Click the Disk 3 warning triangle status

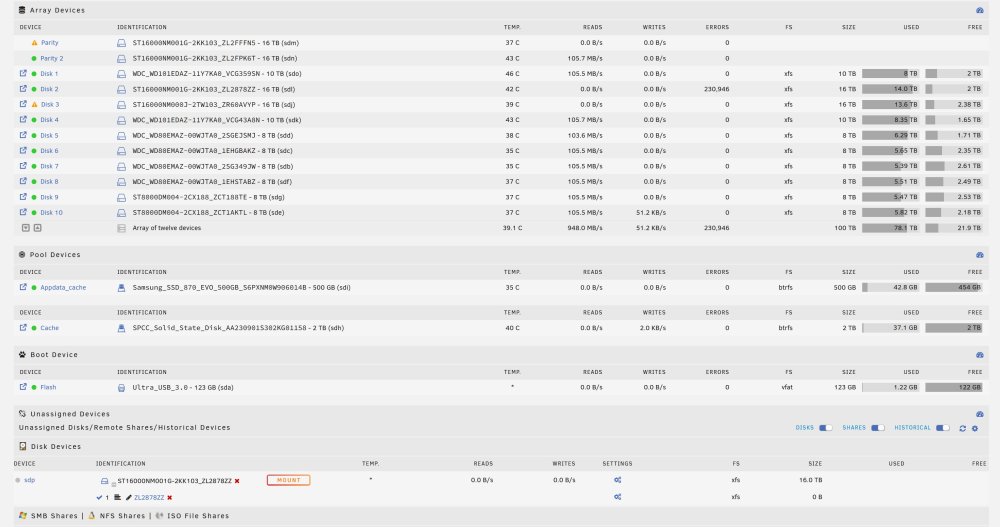point(34,104)
